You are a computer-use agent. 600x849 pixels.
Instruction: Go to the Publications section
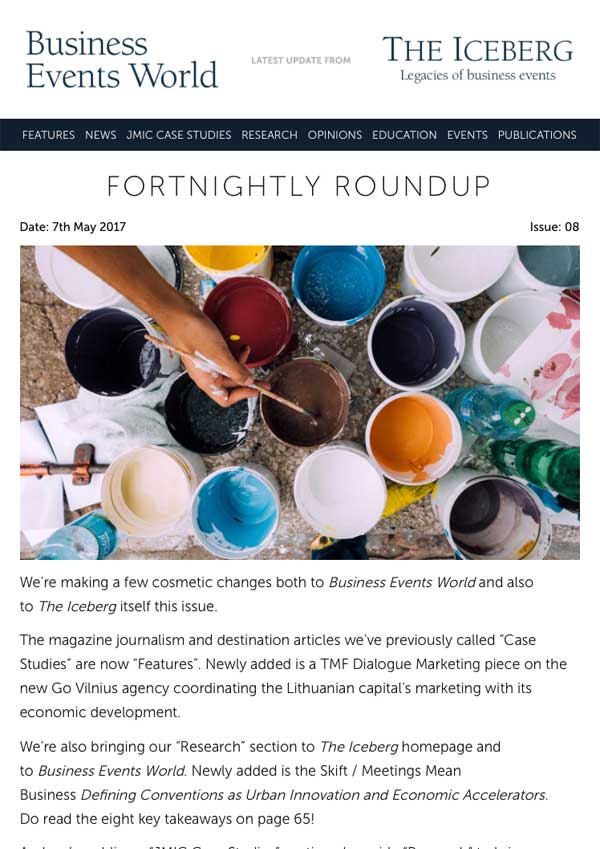(537, 135)
